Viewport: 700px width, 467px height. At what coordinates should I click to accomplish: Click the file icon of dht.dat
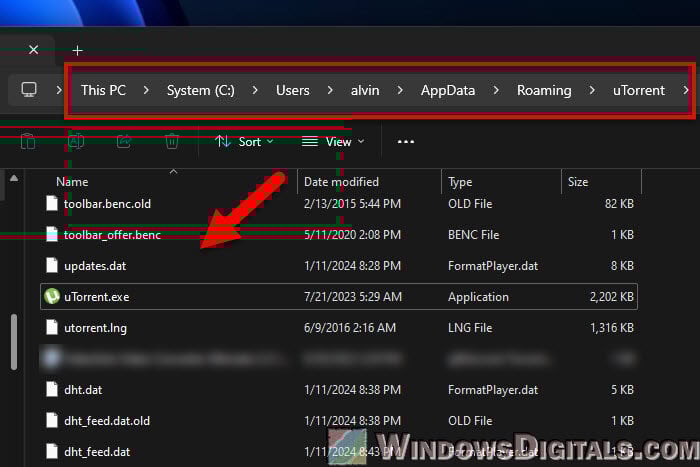52,389
